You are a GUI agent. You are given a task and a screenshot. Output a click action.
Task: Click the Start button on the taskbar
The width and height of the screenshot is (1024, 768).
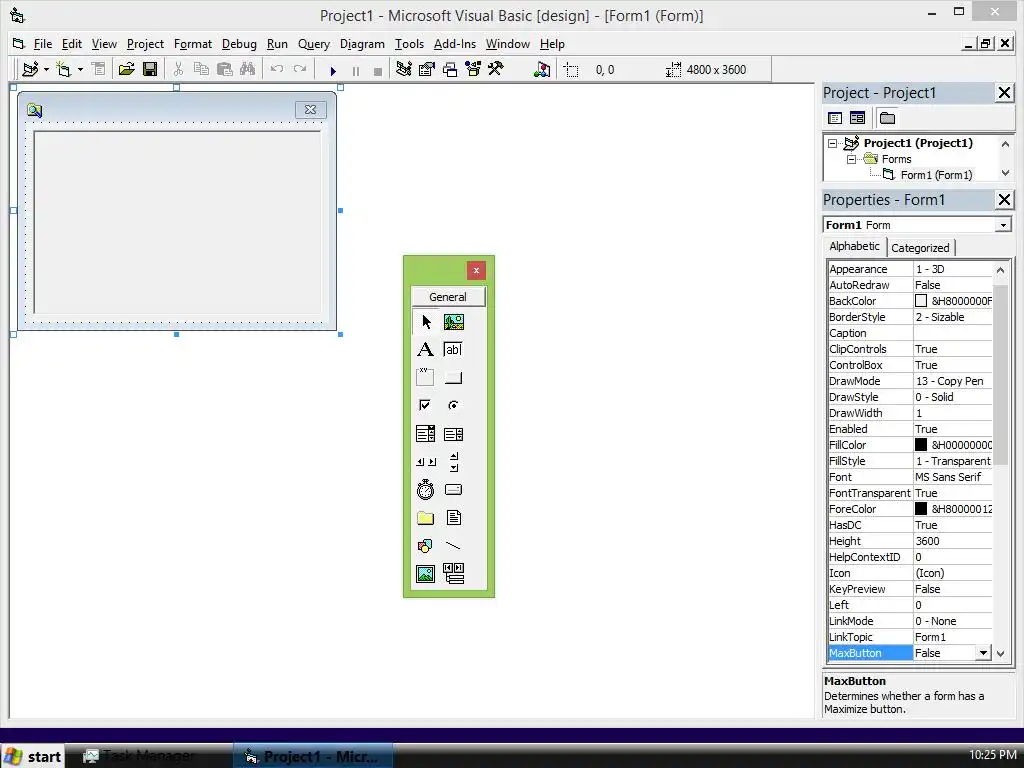tap(33, 756)
